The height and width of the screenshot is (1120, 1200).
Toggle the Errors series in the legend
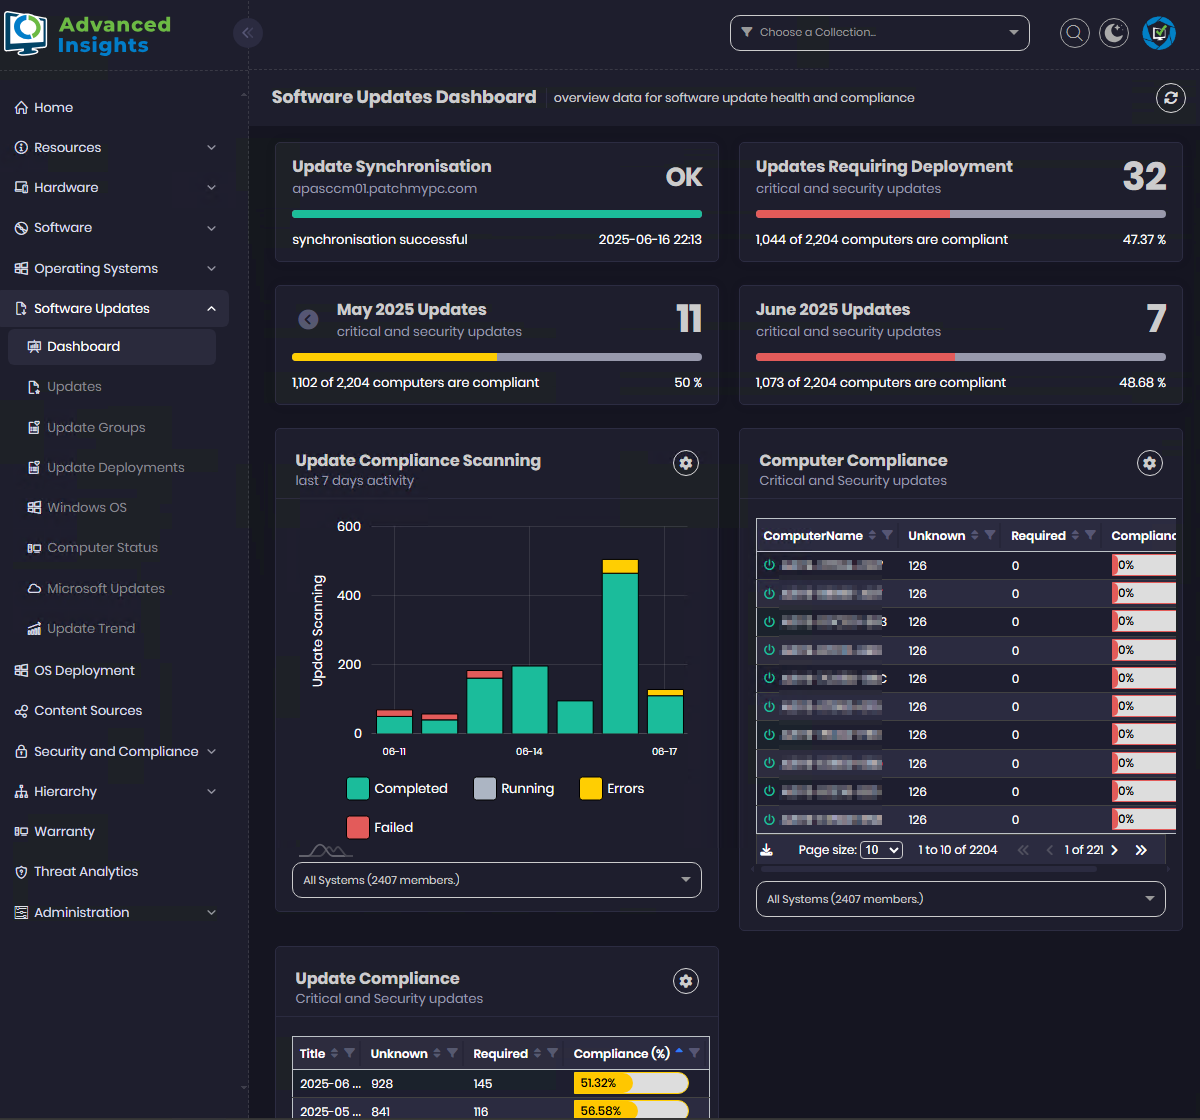point(612,788)
